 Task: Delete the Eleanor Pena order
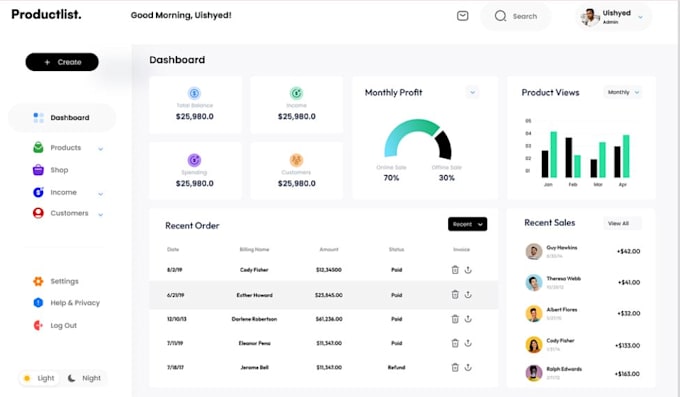coord(455,343)
